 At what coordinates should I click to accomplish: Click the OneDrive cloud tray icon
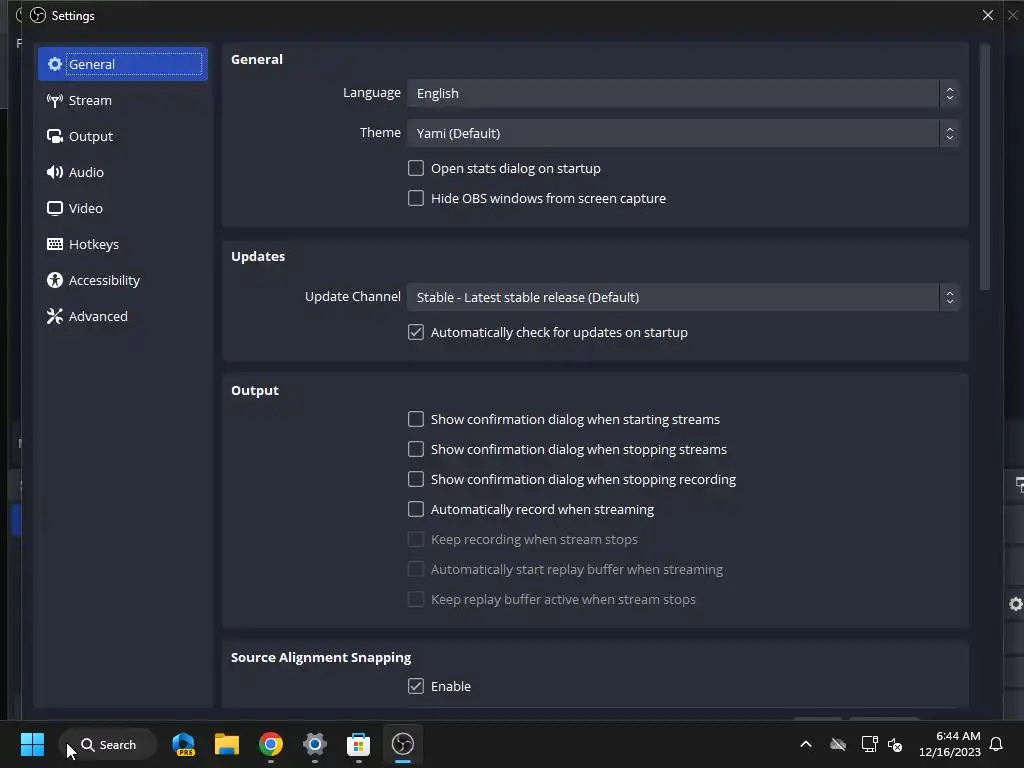838,744
